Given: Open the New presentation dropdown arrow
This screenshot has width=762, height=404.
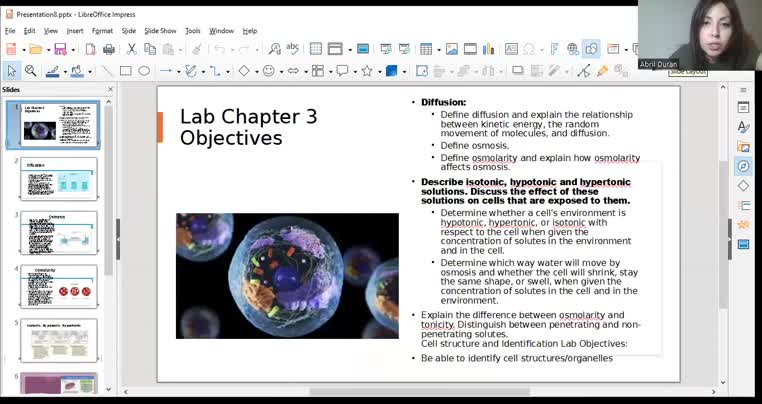Looking at the screenshot, I should pyautogui.click(x=23, y=50).
